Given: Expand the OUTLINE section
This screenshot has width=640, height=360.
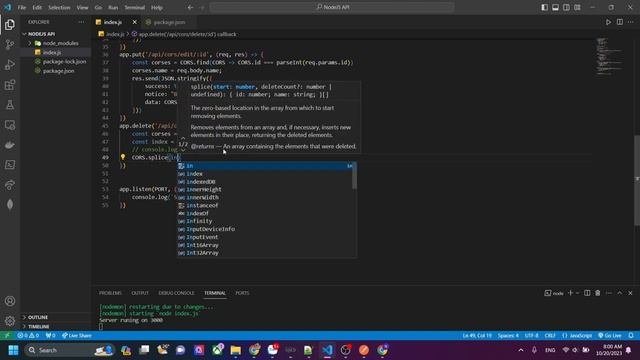Looking at the screenshot, I should click(x=38, y=317).
